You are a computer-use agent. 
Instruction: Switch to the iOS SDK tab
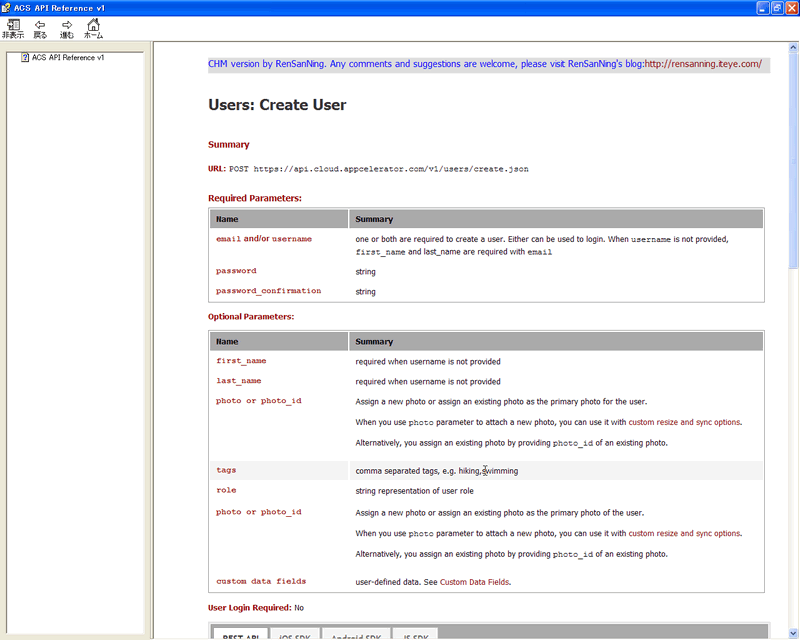295,634
